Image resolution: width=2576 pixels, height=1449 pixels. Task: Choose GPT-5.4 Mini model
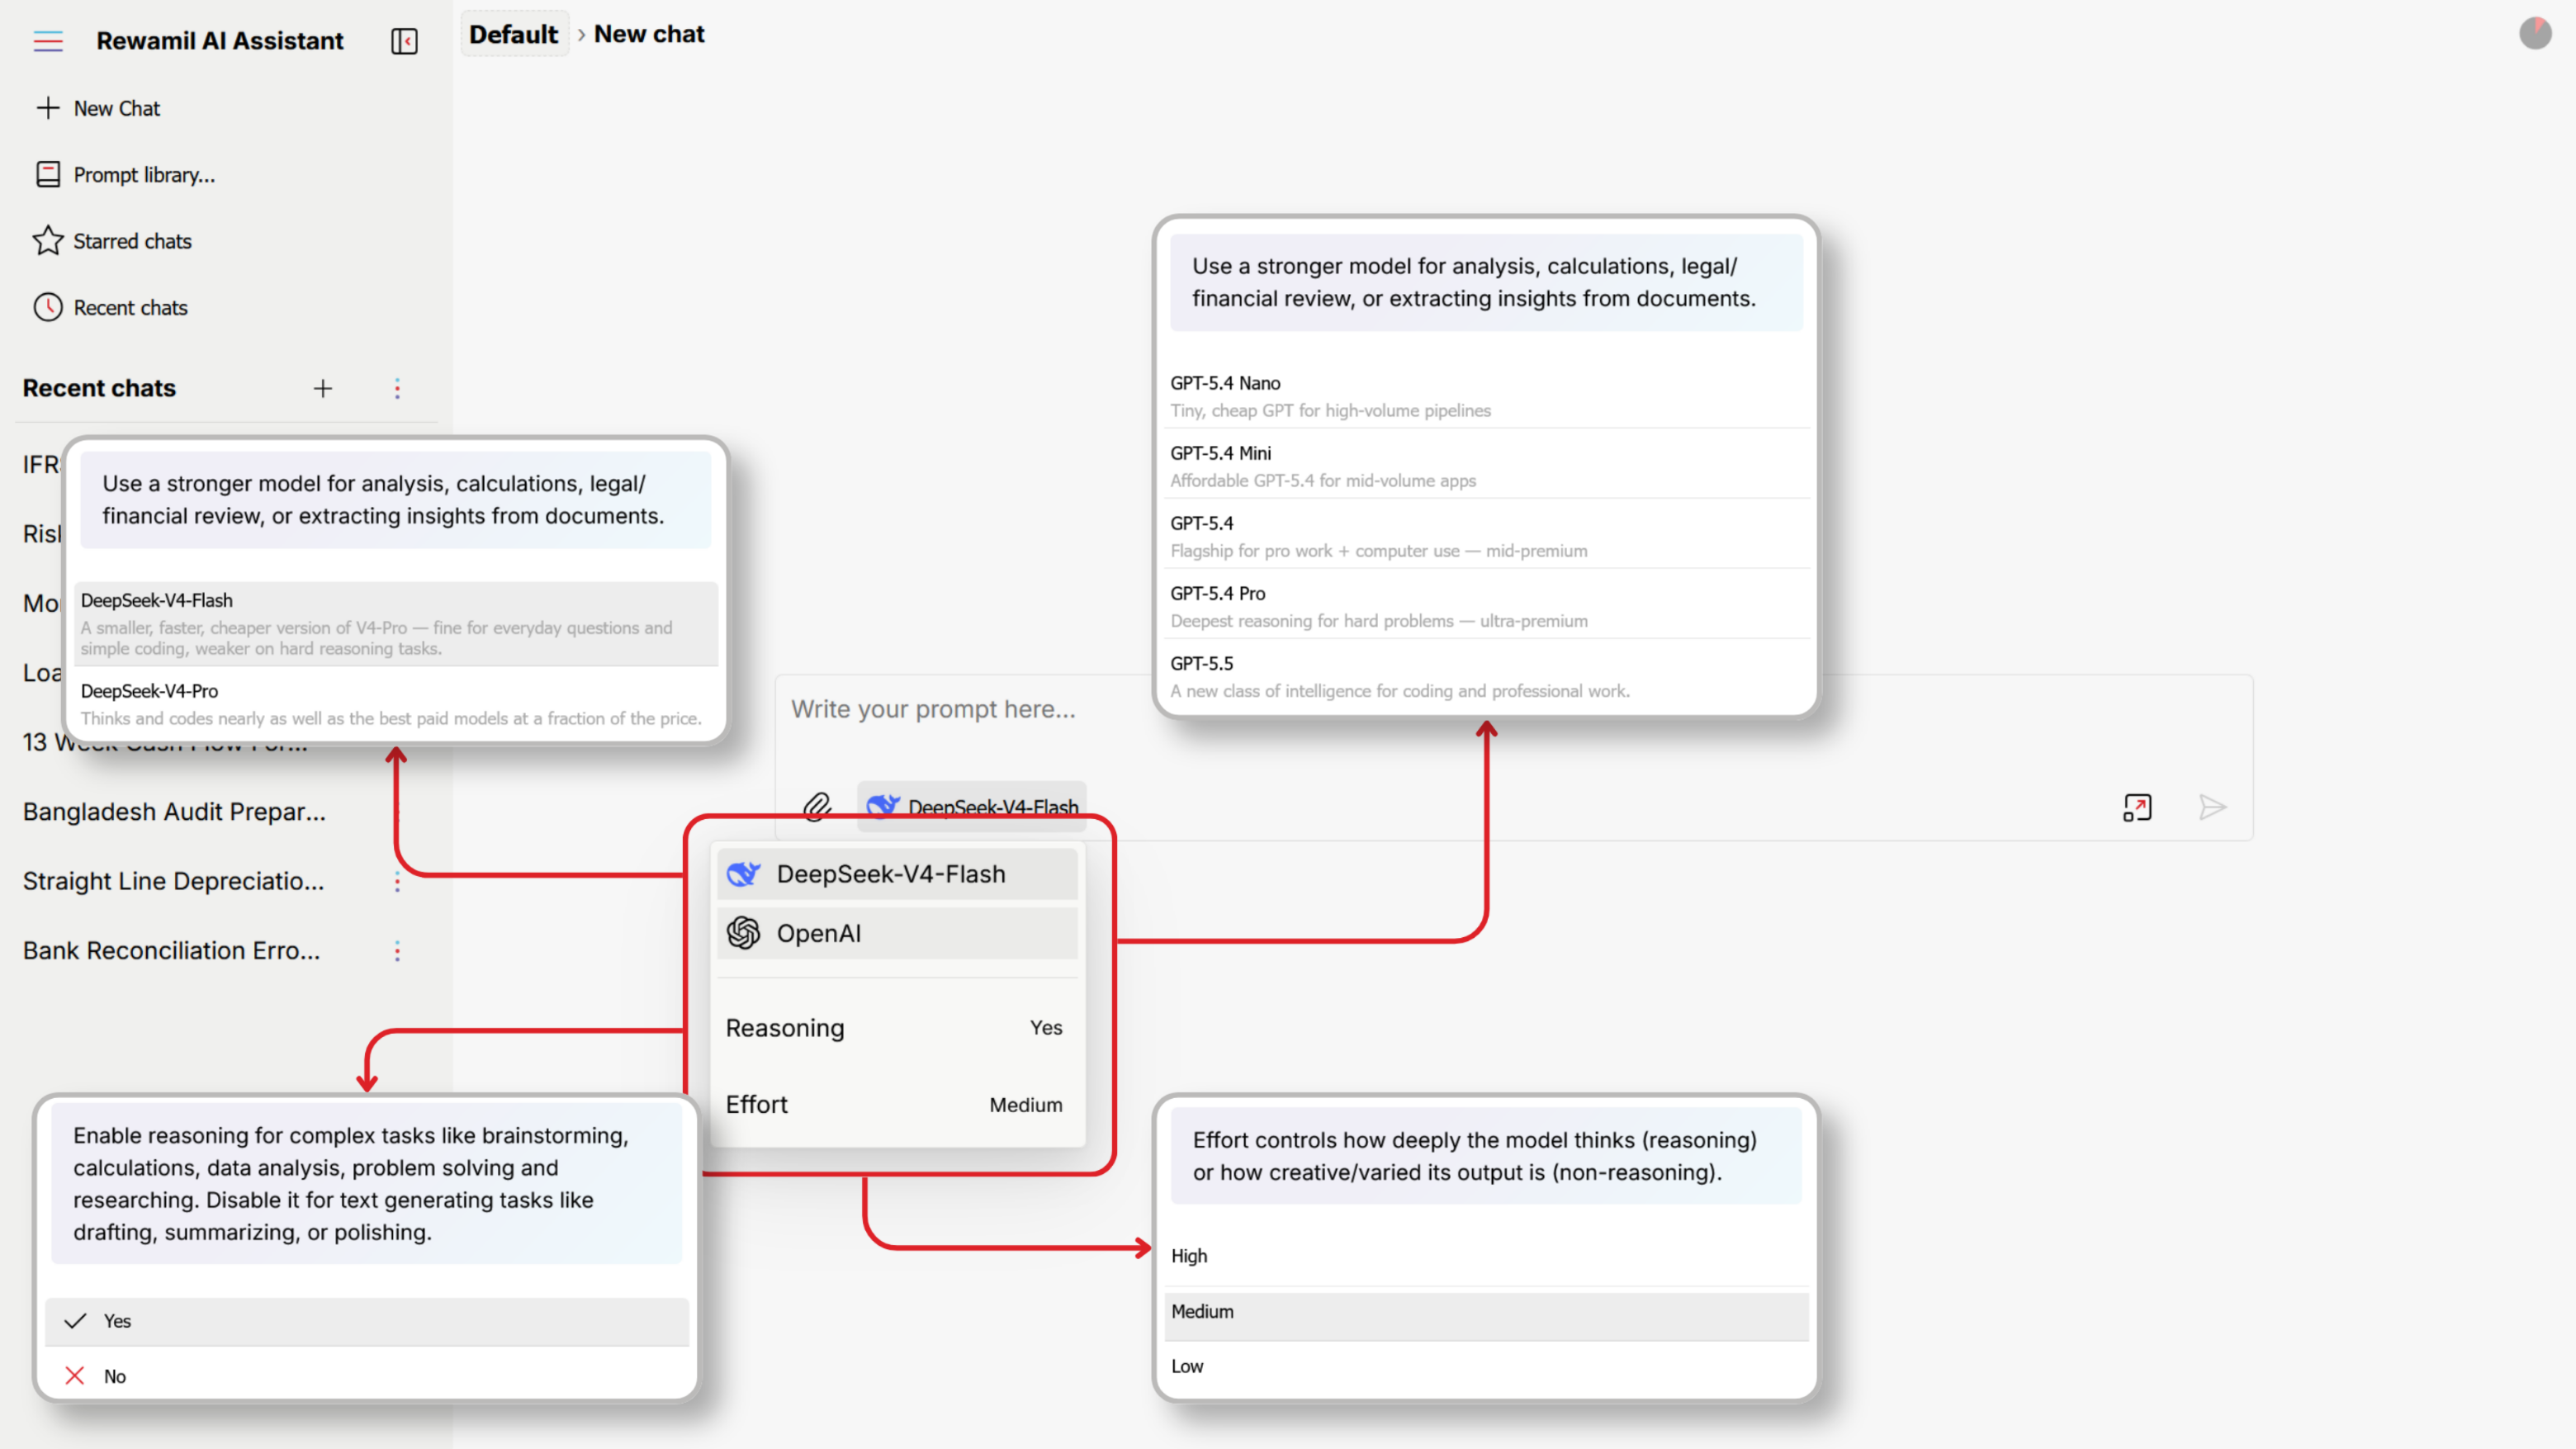(x=1486, y=466)
